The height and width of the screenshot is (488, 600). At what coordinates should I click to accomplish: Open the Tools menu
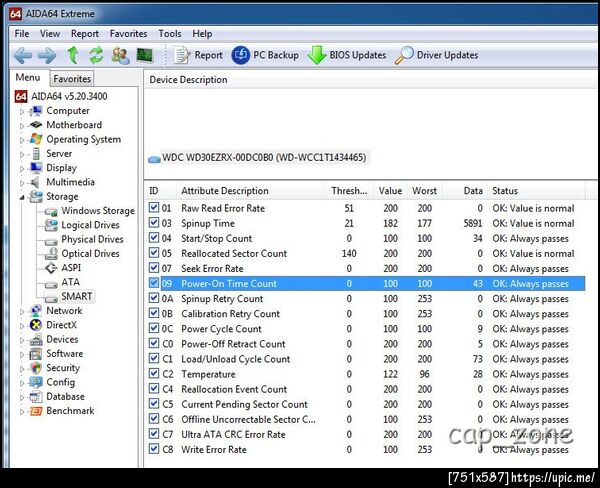(170, 34)
